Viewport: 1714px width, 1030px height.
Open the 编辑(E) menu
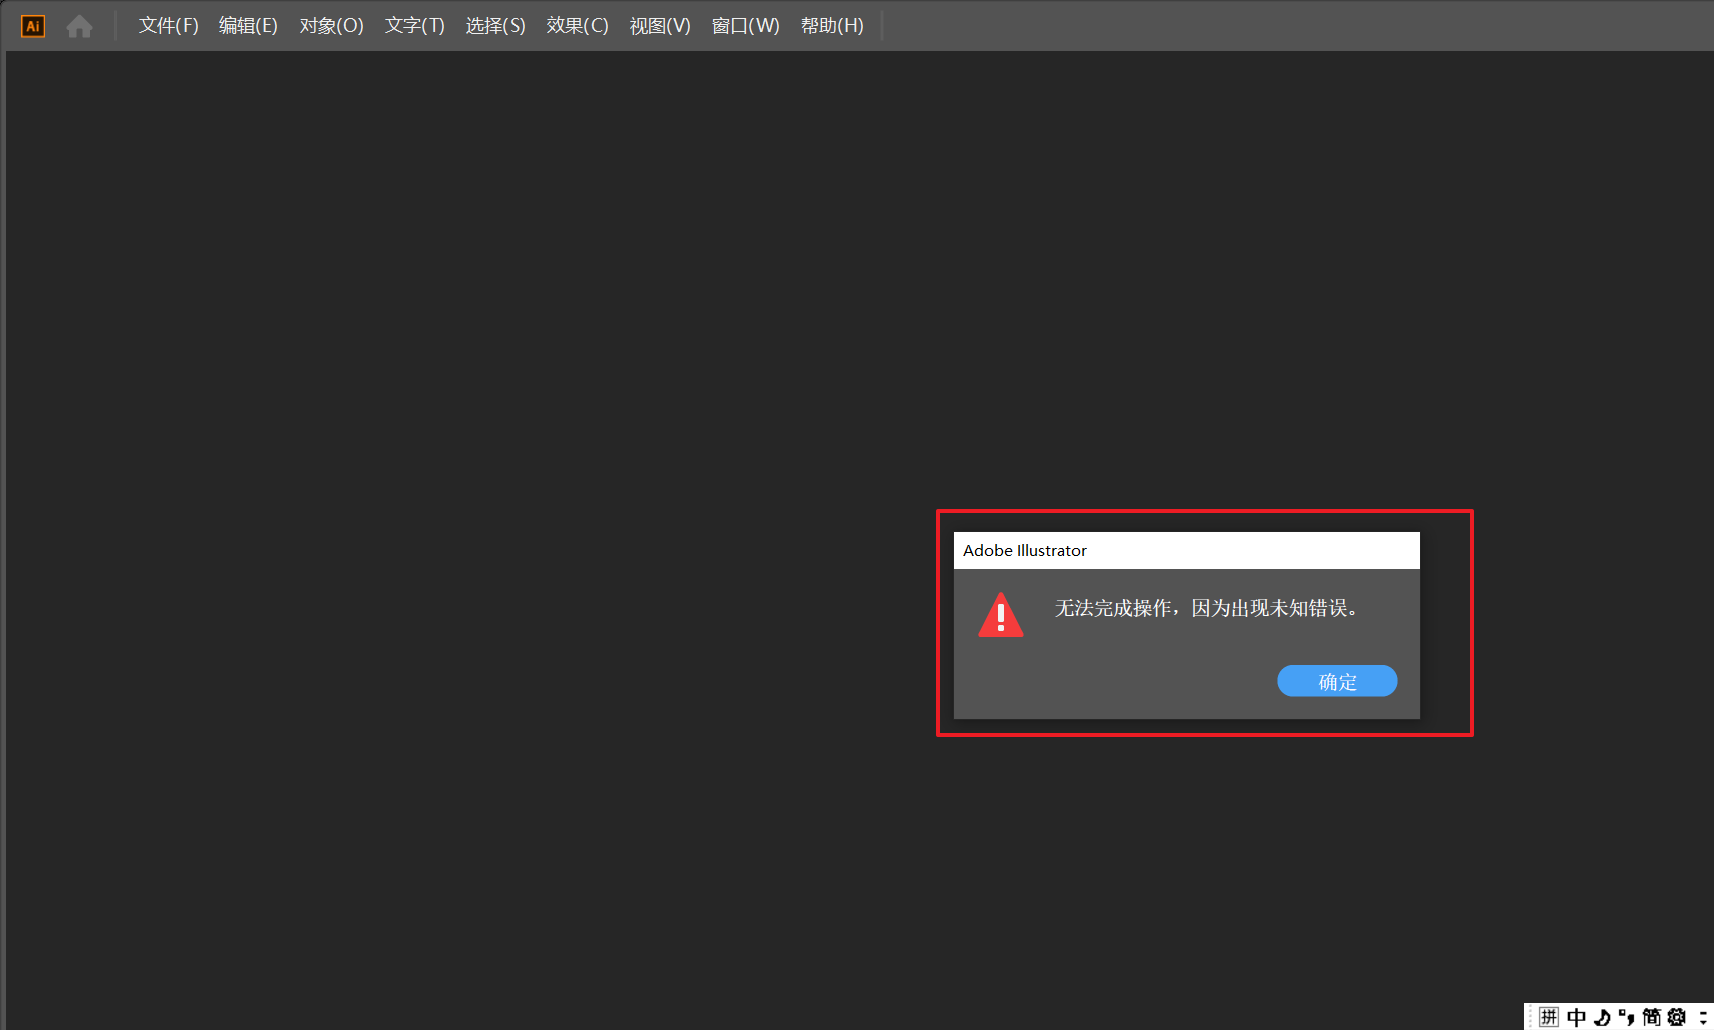click(x=248, y=26)
